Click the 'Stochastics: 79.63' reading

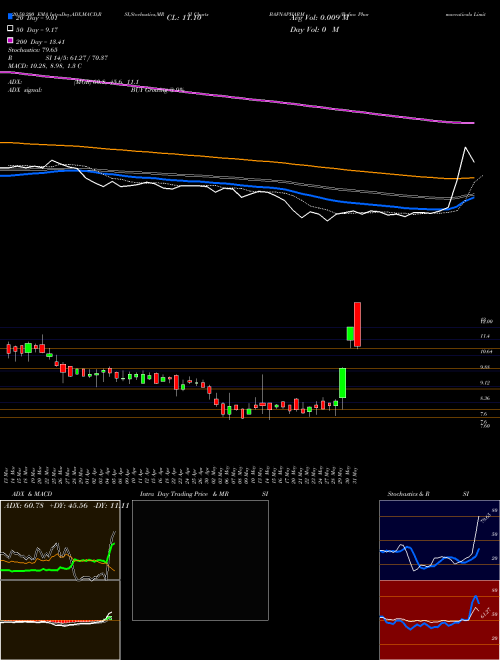pos(33,50)
